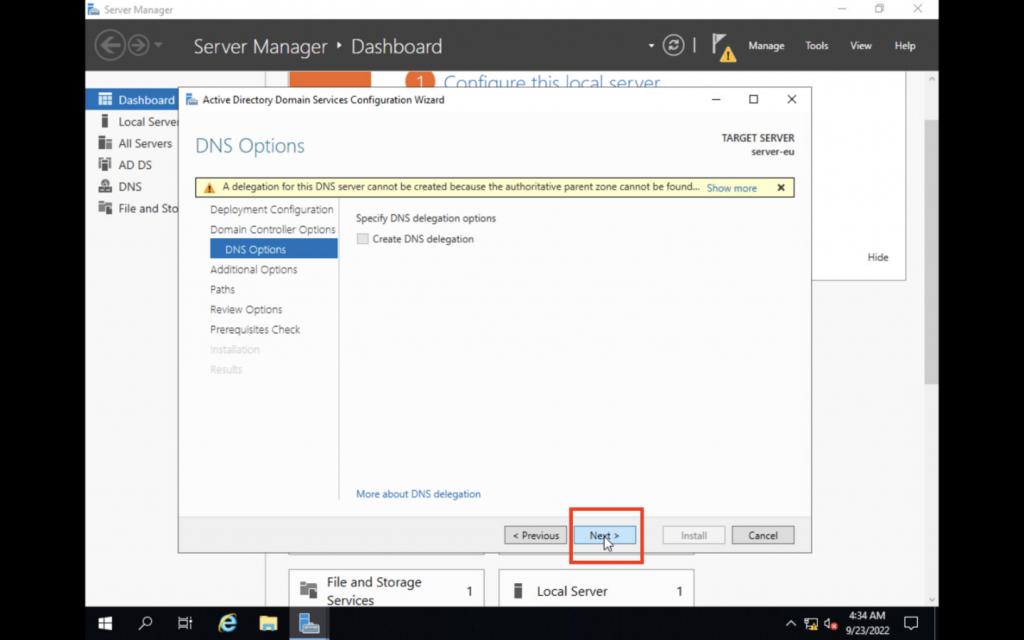This screenshot has height=640, width=1024.
Task: Open the Windows Start menu
Action: tap(105, 623)
